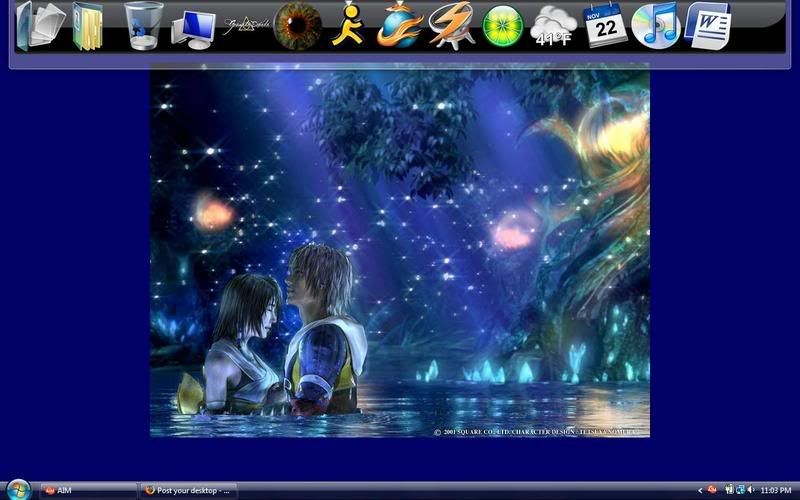The height and width of the screenshot is (500, 800).
Task: Open the network connection tray icon
Action: click(740, 490)
